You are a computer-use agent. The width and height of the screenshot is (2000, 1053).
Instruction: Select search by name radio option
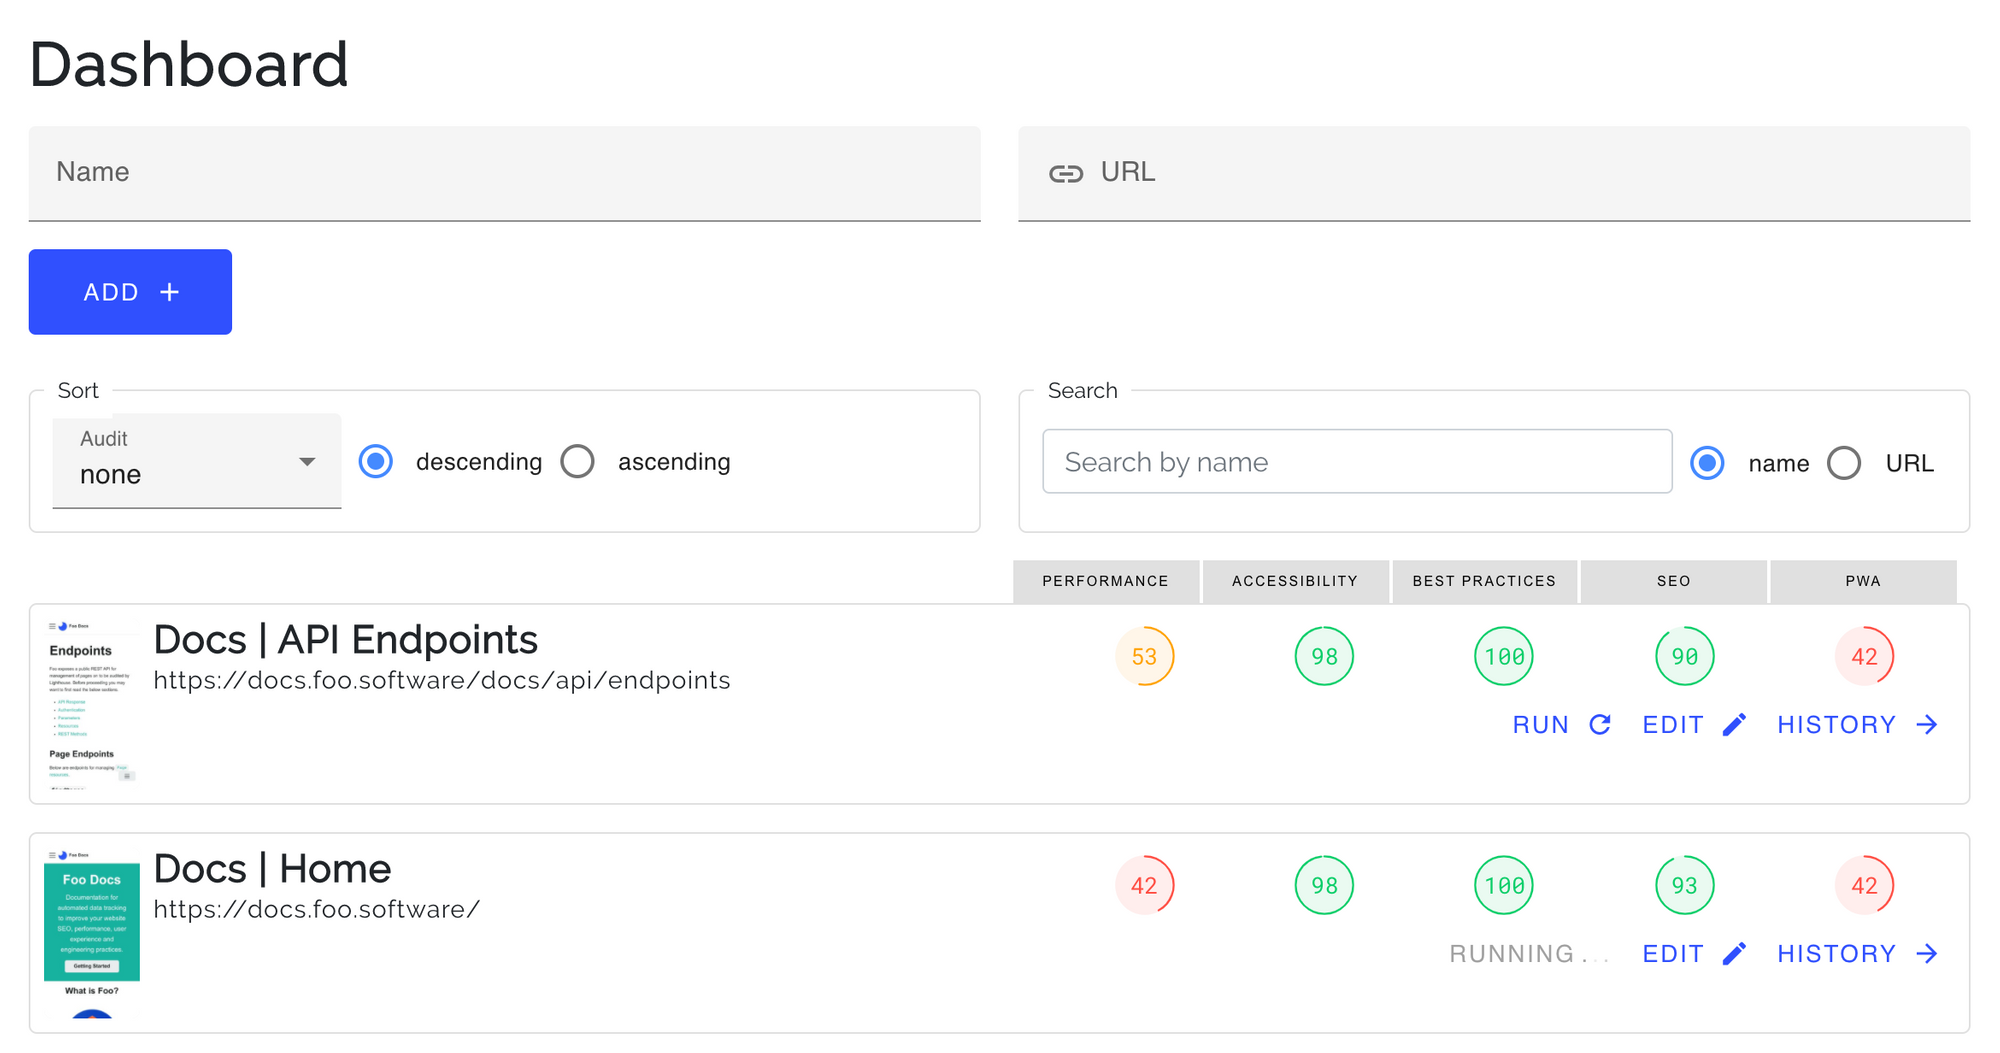pyautogui.click(x=1707, y=463)
